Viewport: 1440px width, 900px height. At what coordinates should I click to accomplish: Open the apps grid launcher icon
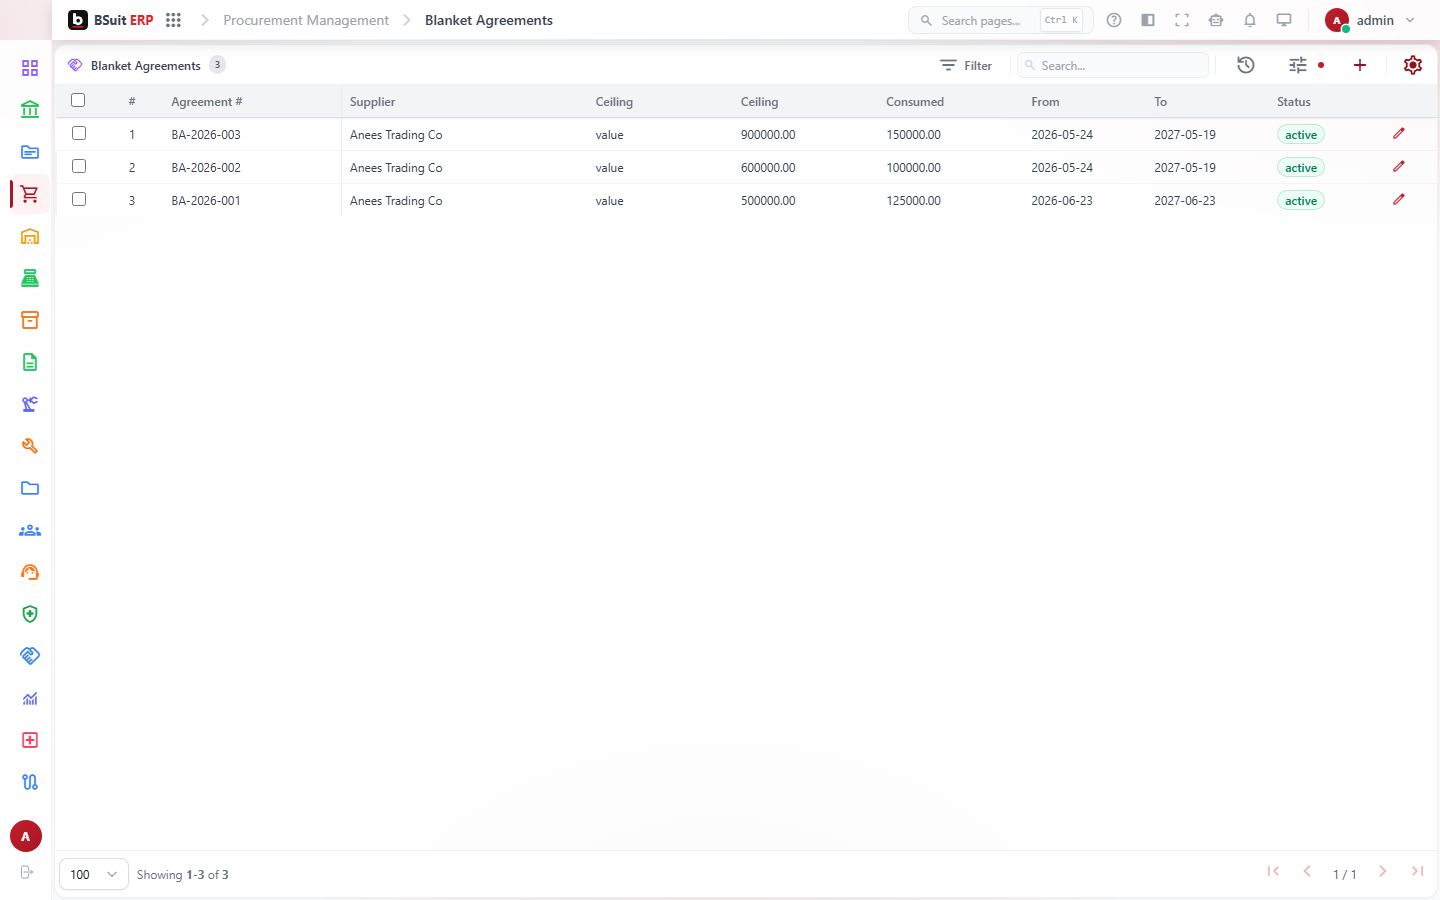point(173,20)
